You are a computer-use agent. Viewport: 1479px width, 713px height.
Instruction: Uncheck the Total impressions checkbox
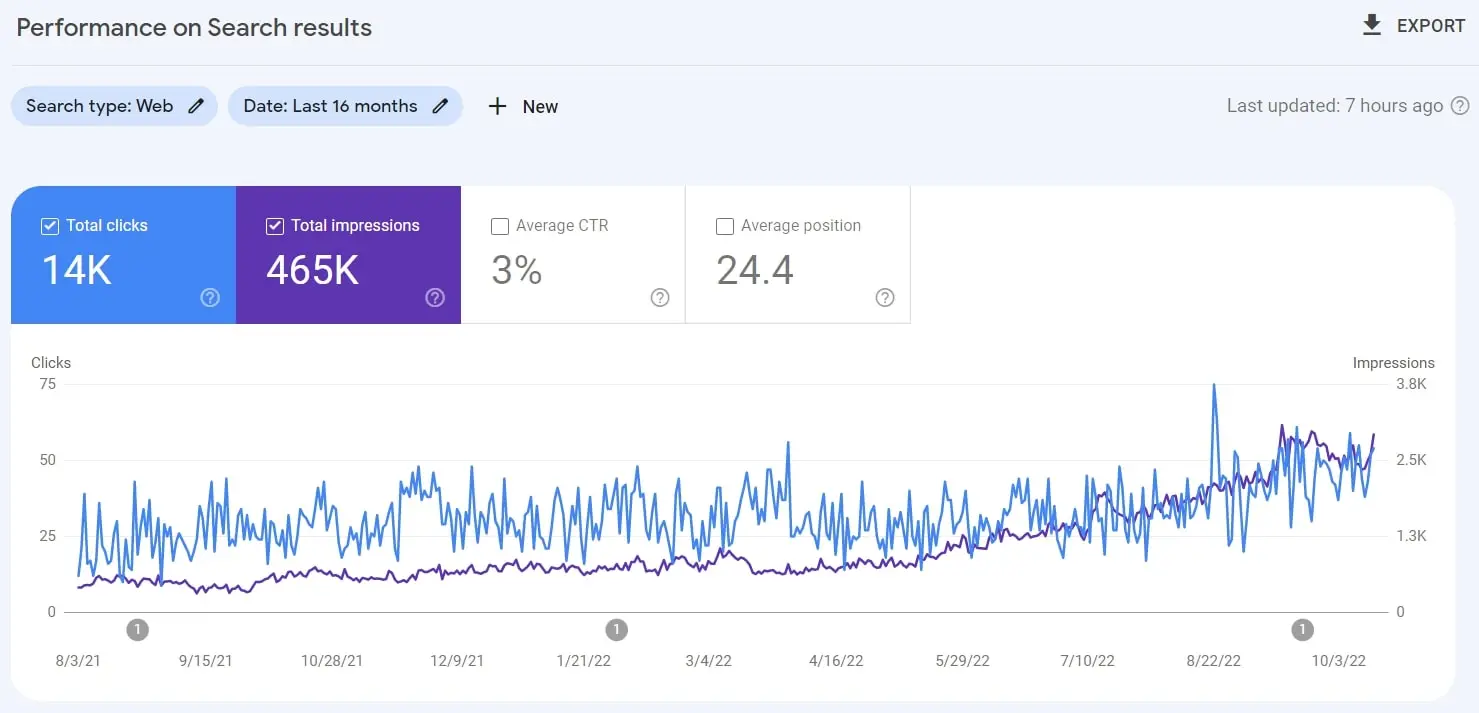[274, 225]
